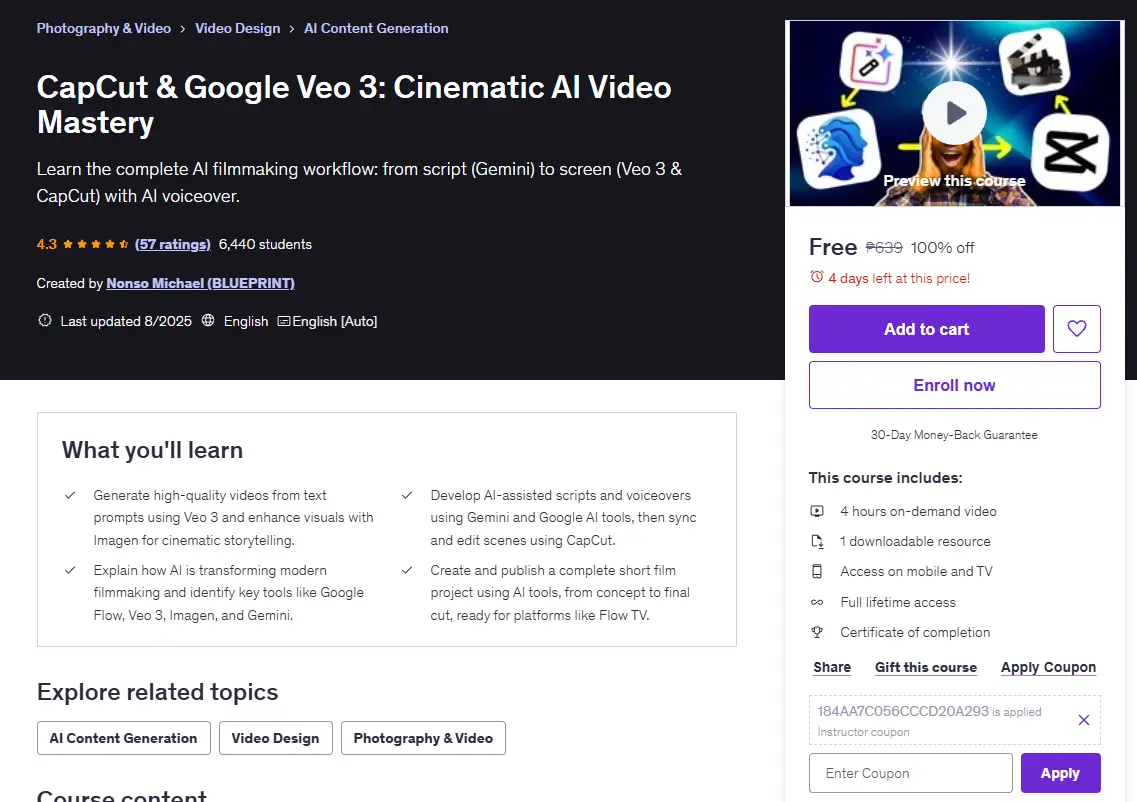Click checkmark beside Create and publish short film
This screenshot has width=1137, height=802.
(408, 571)
